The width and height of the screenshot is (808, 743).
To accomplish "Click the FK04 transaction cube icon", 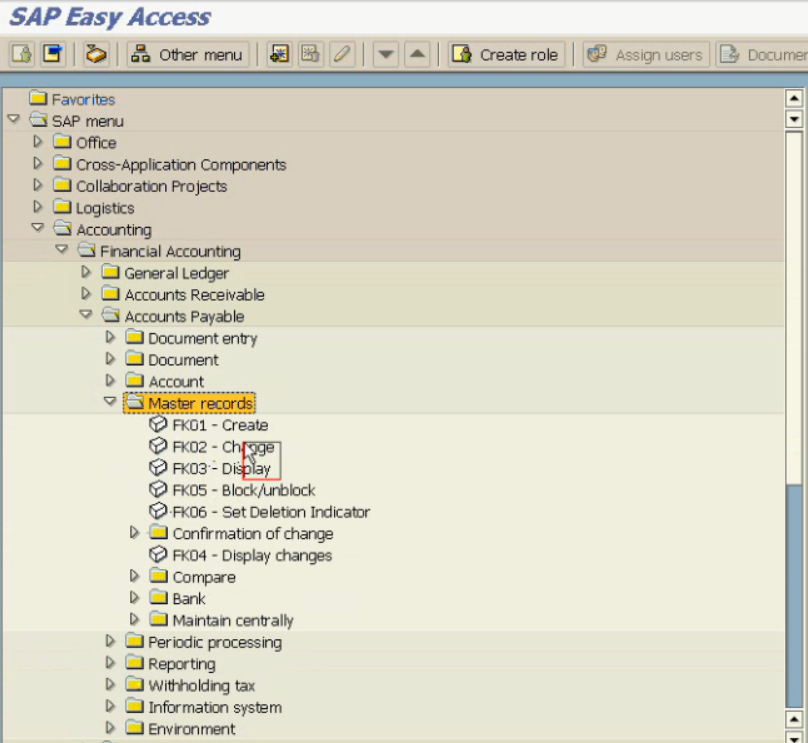I will pos(158,554).
